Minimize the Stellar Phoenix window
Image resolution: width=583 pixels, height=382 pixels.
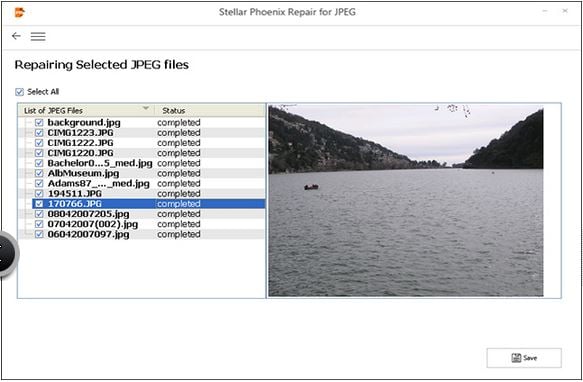(545, 11)
